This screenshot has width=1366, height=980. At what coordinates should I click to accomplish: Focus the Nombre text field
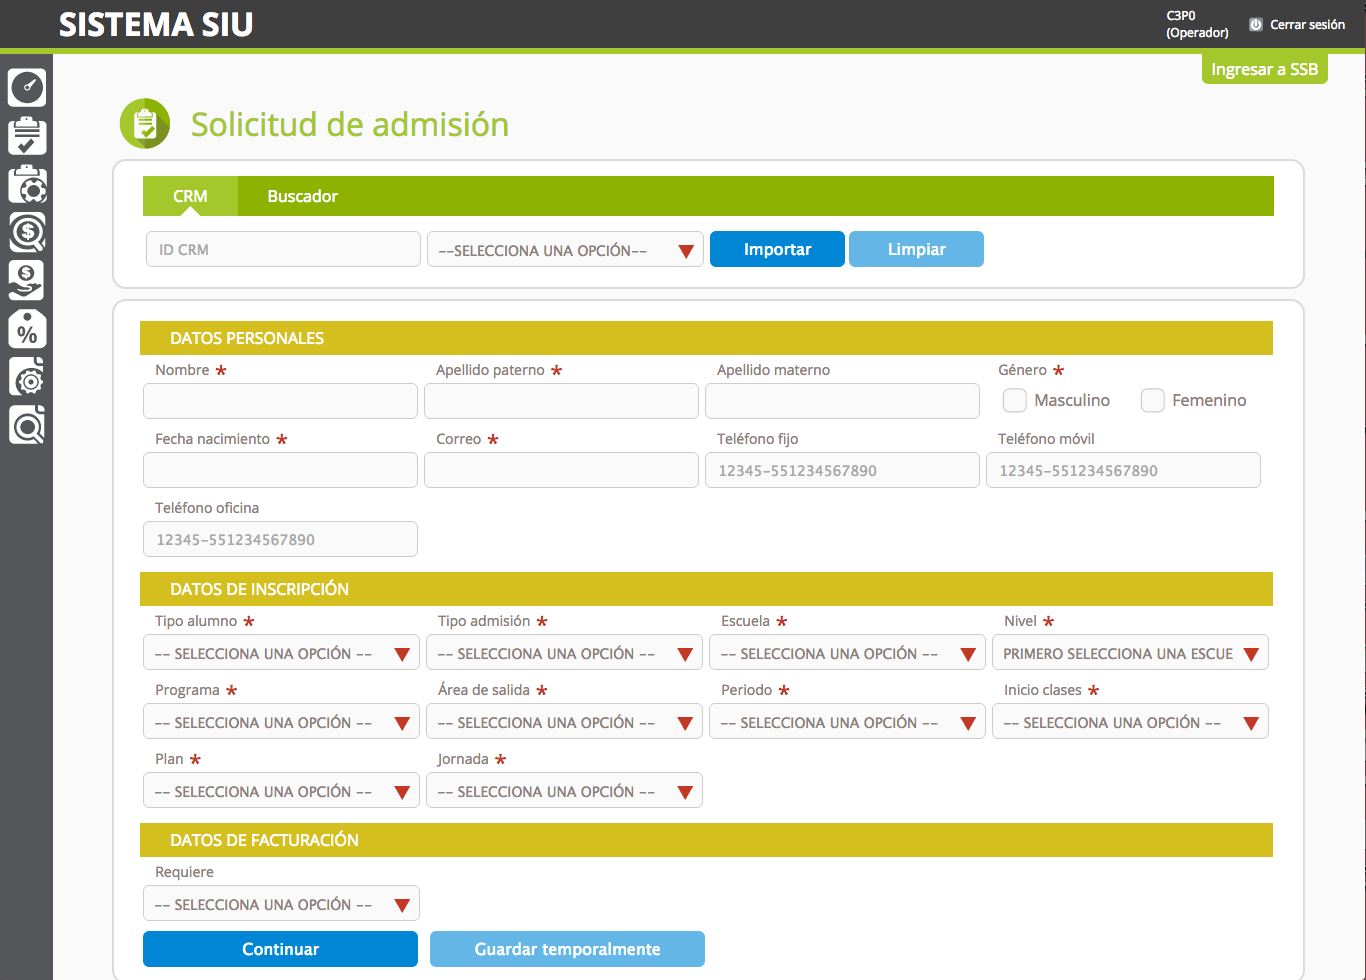pyautogui.click(x=280, y=401)
